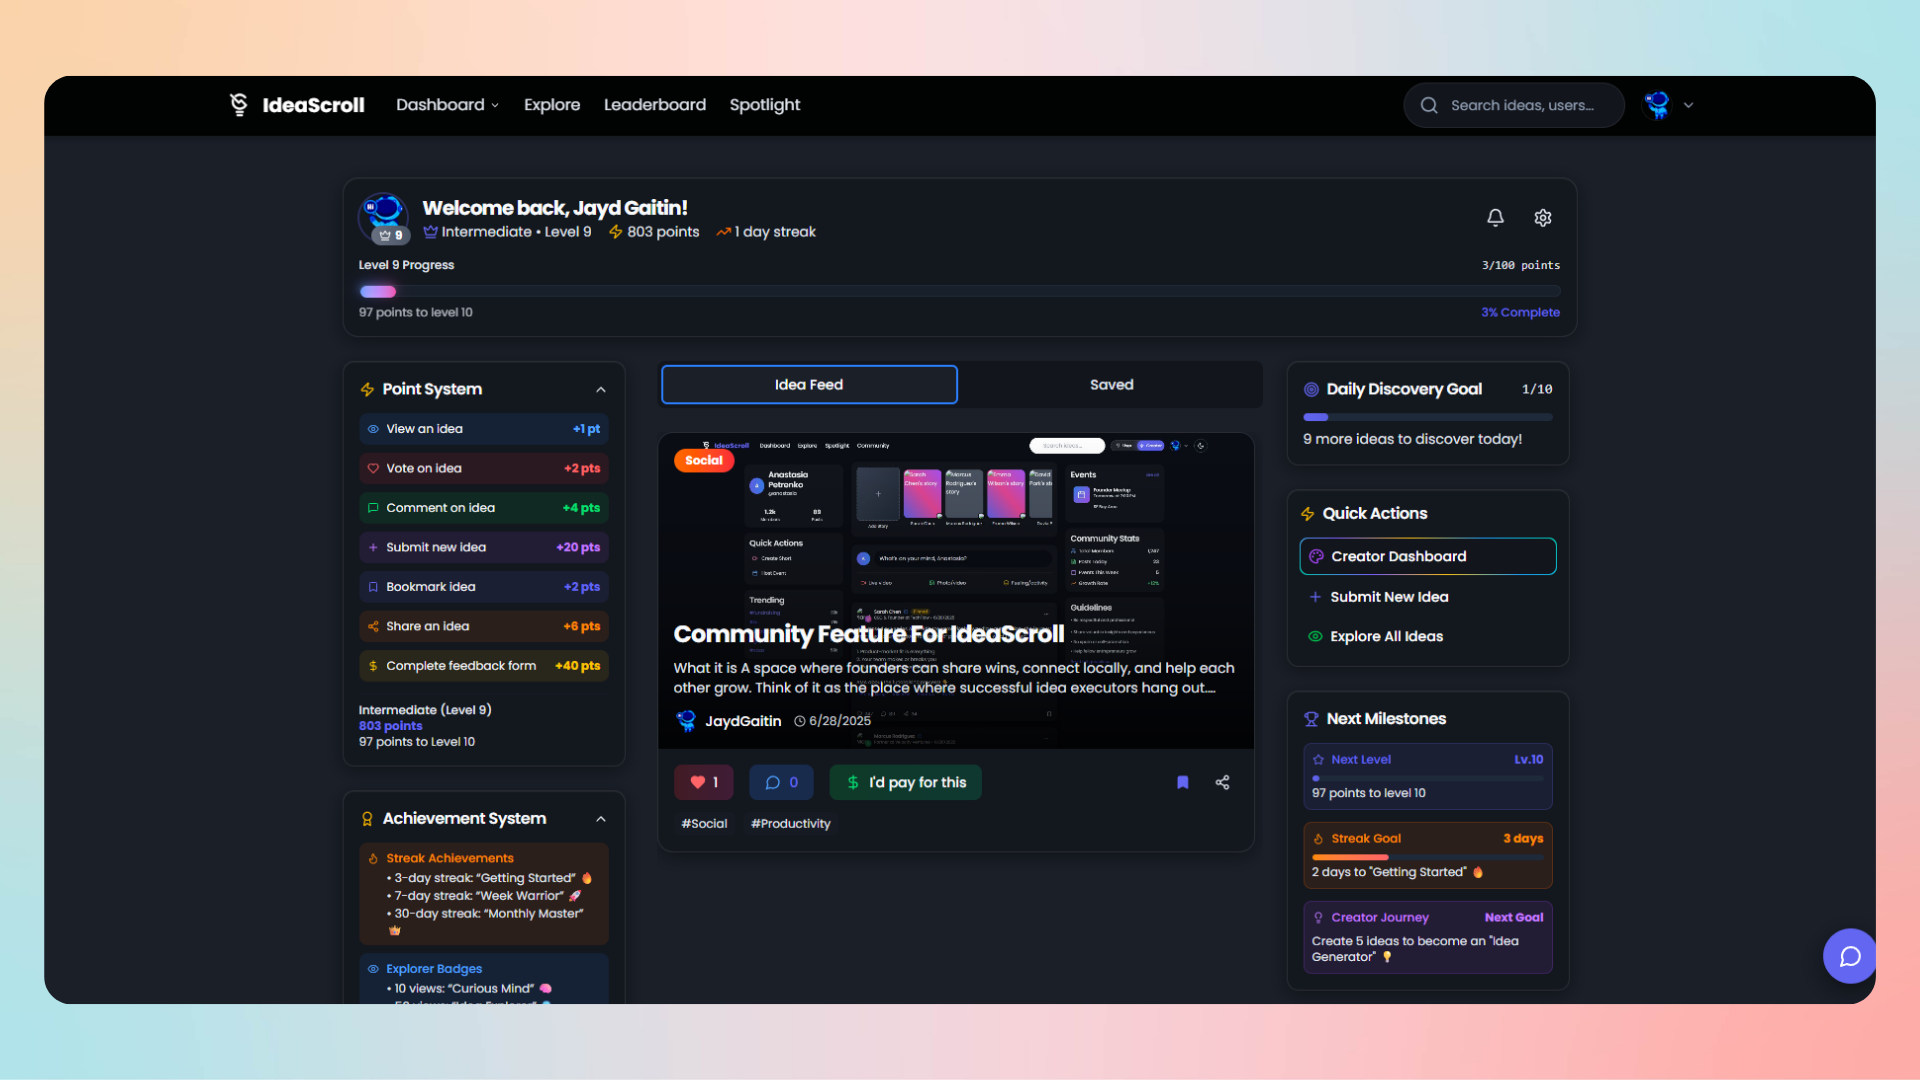Collapse the Point System panel

pyautogui.click(x=601, y=389)
